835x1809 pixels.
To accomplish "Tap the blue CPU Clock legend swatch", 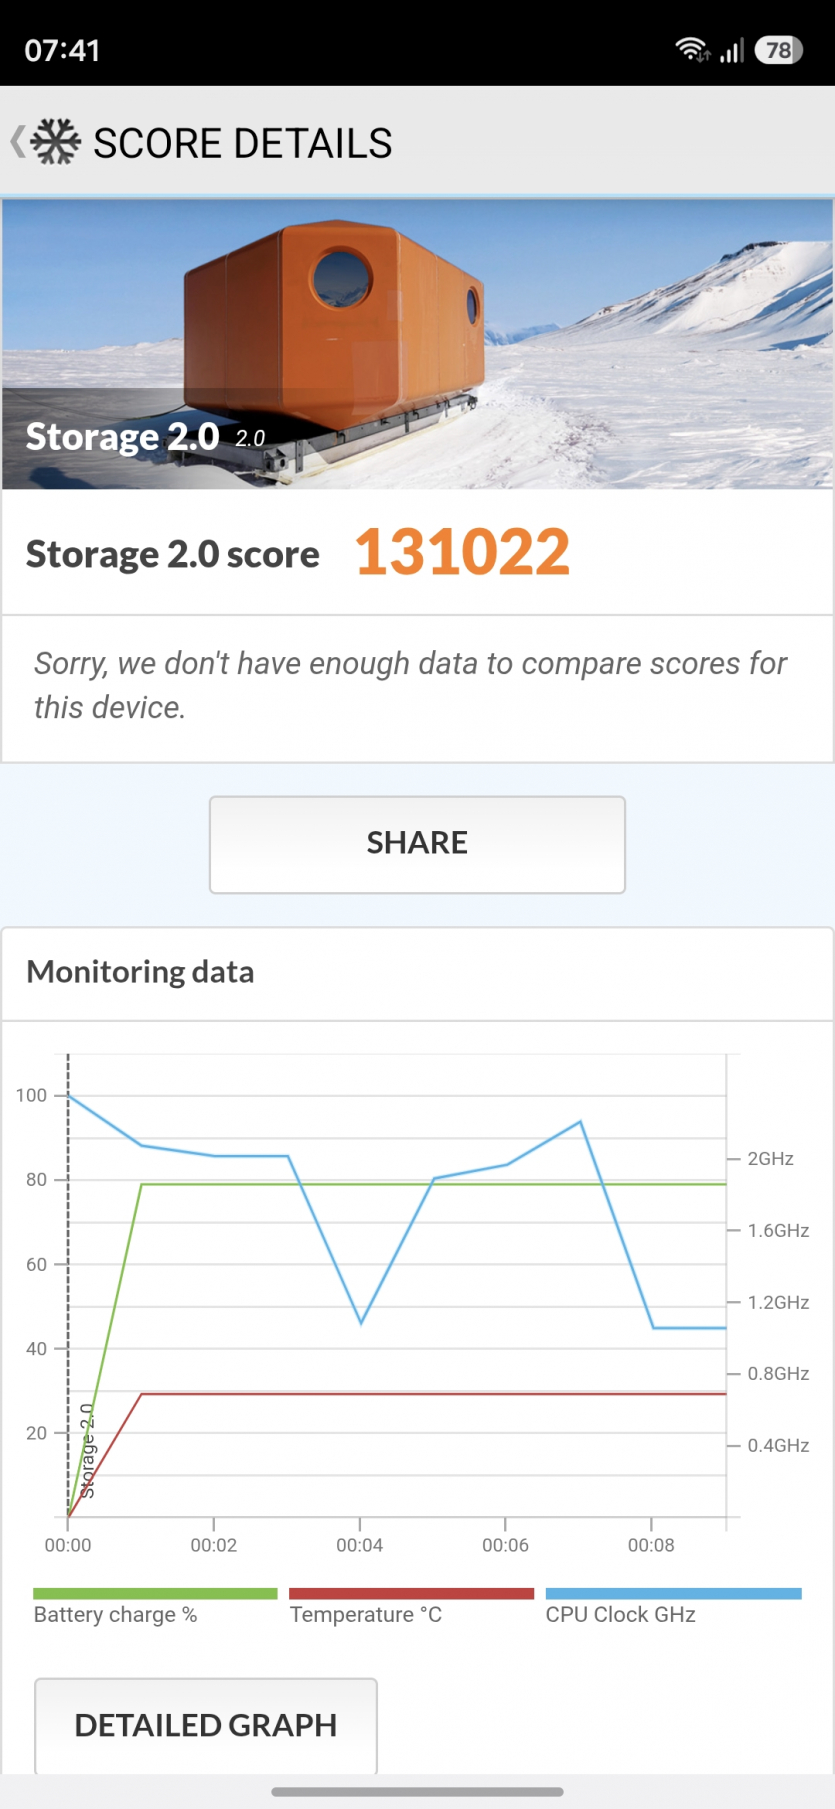I will tap(673, 1594).
